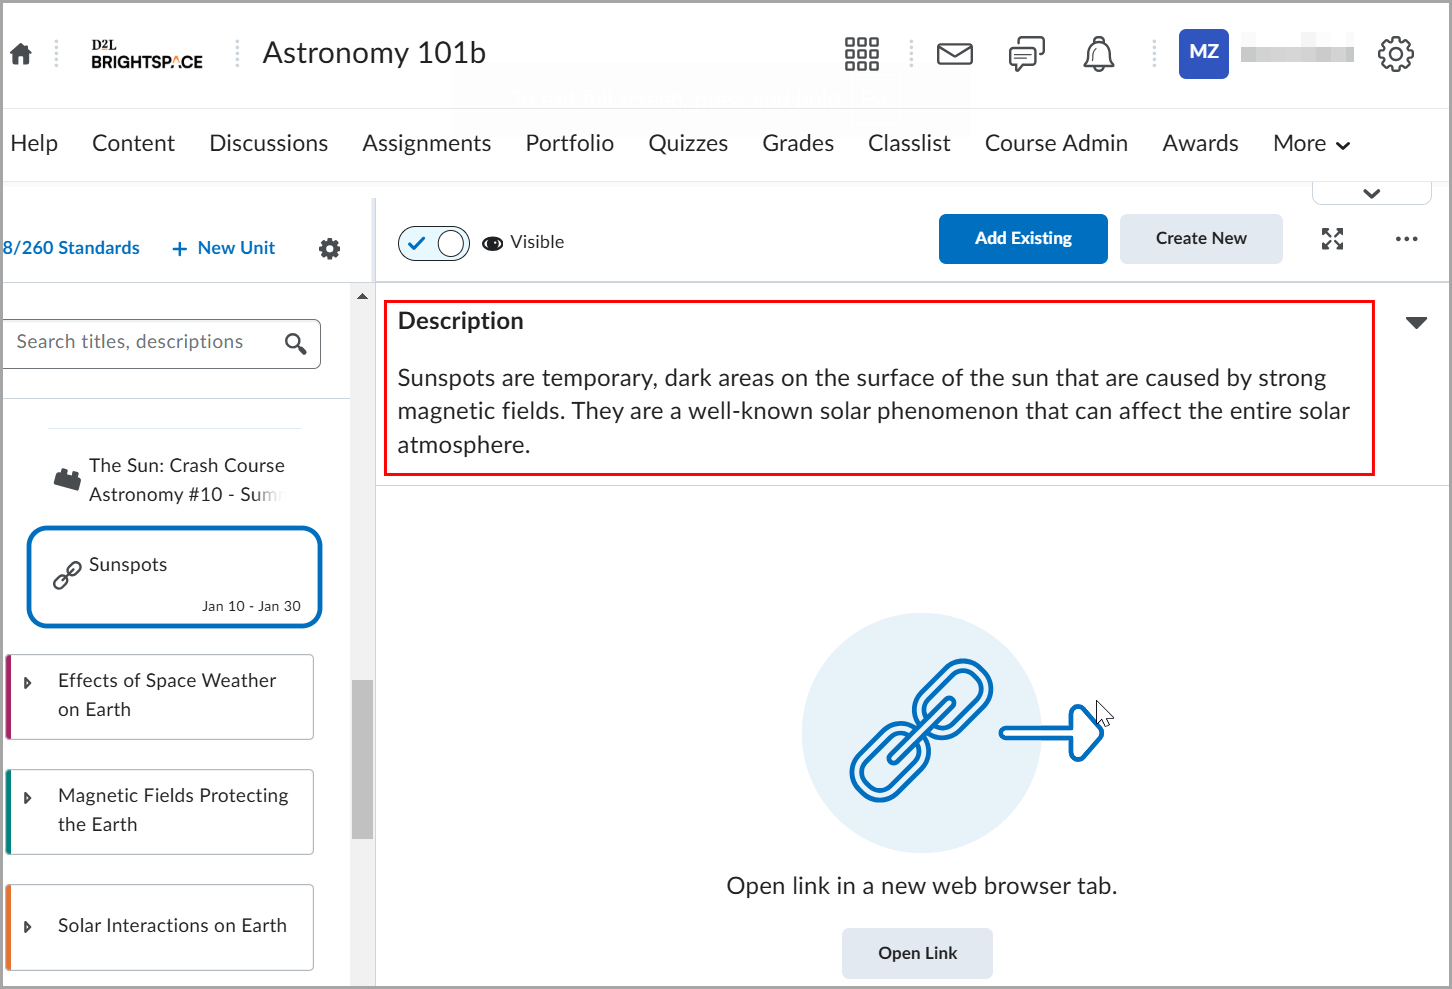Open the three-dot options menu
Viewport: 1452px width, 989px height.
click(1406, 239)
